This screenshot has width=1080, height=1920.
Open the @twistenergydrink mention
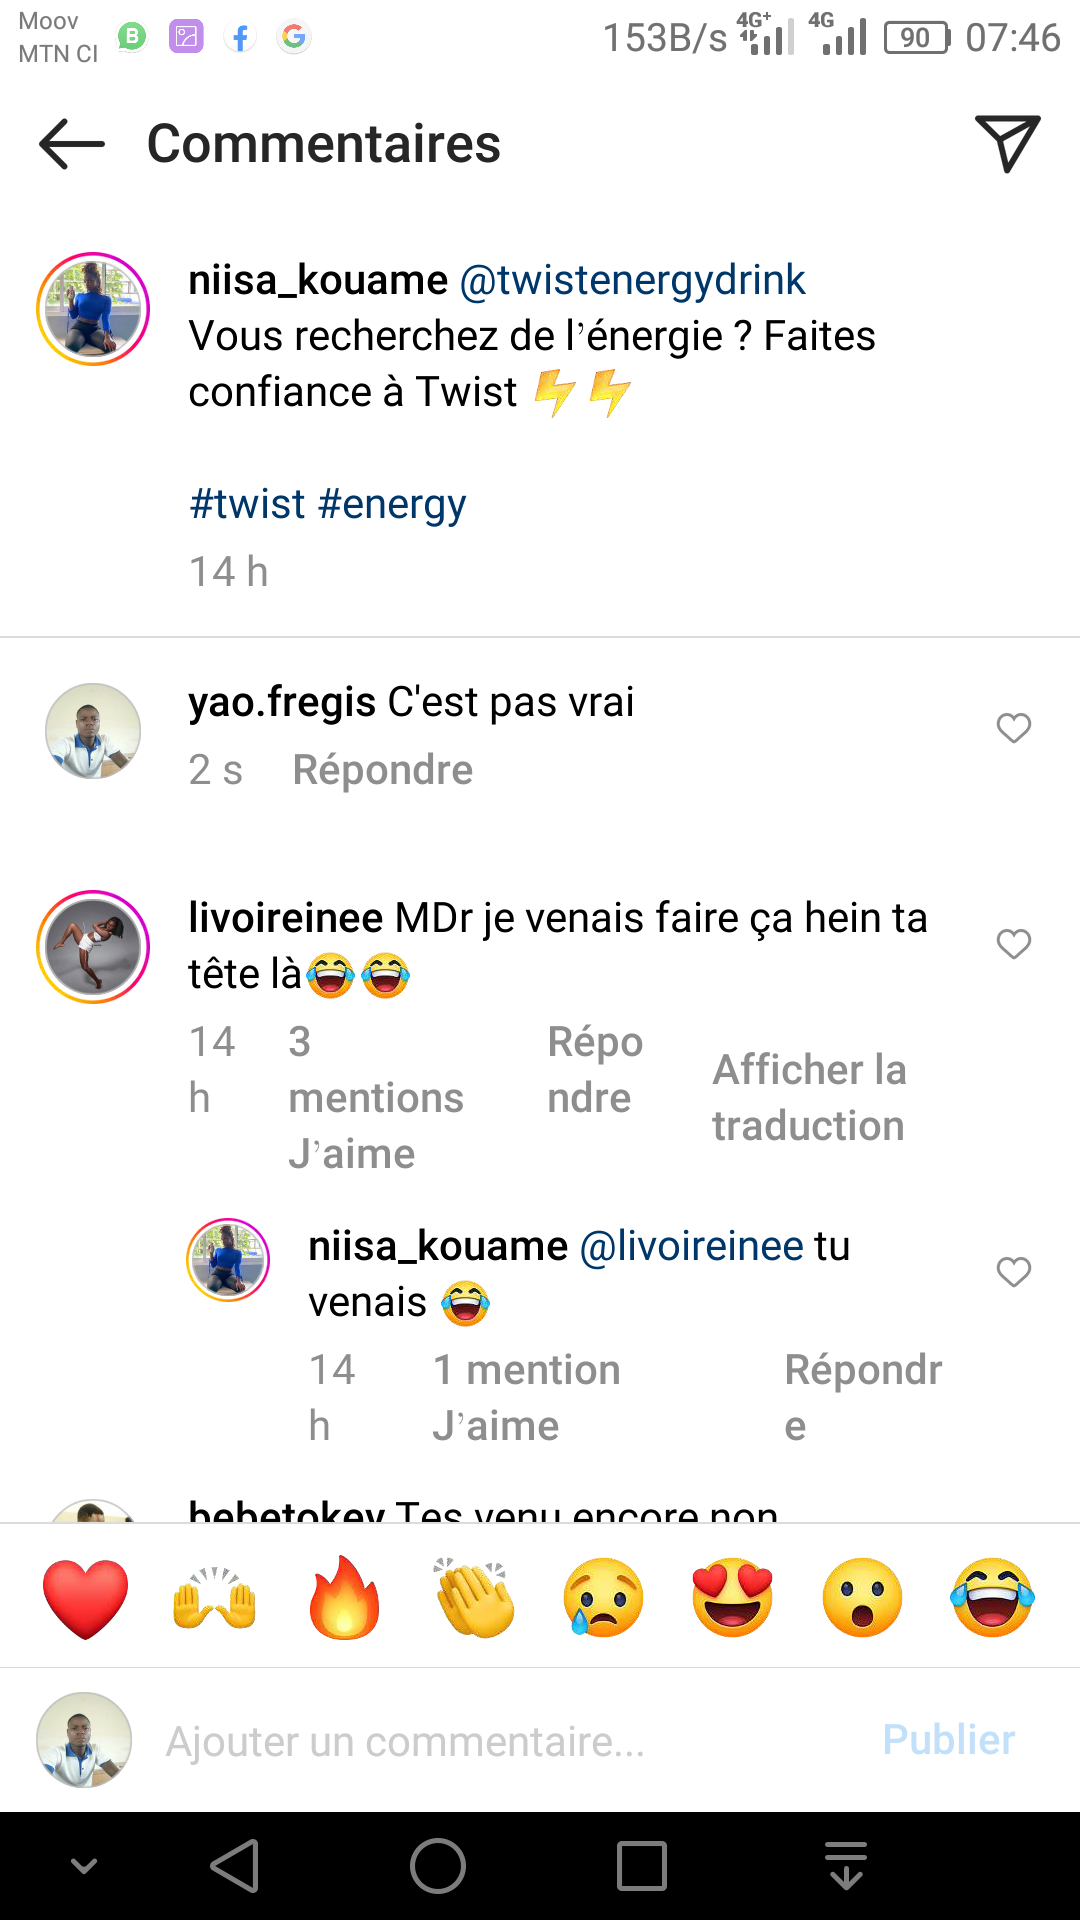(632, 280)
